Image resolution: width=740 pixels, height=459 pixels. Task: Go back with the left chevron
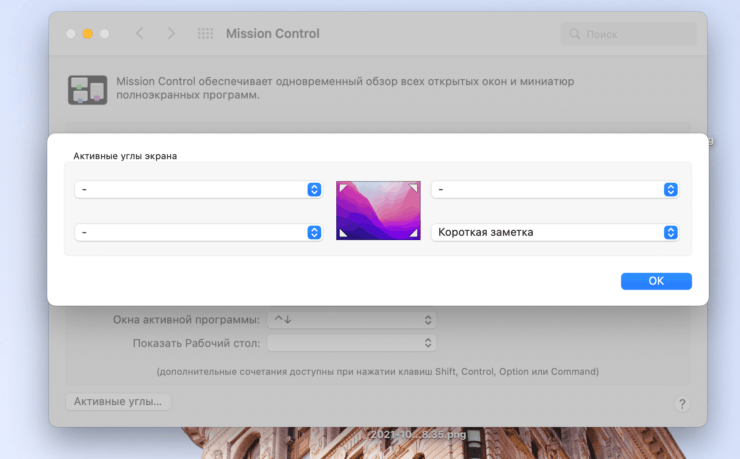point(140,33)
